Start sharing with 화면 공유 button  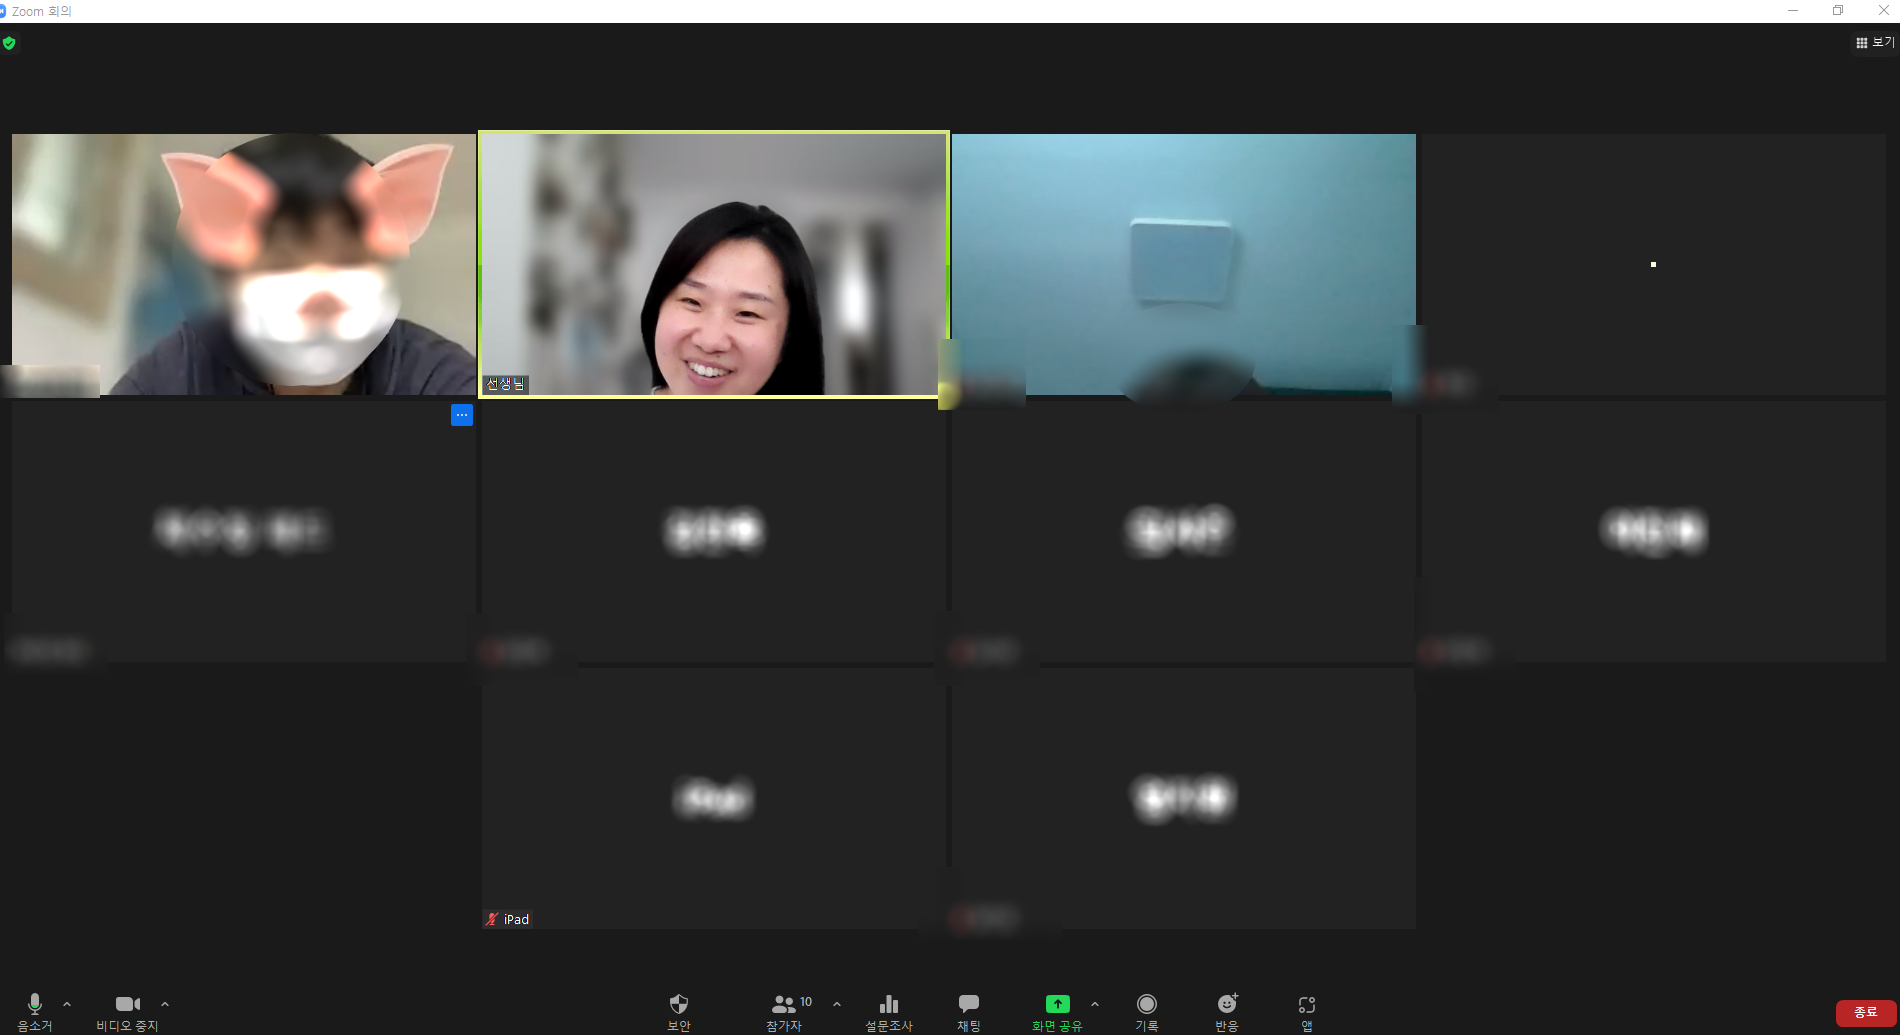click(x=1057, y=1012)
